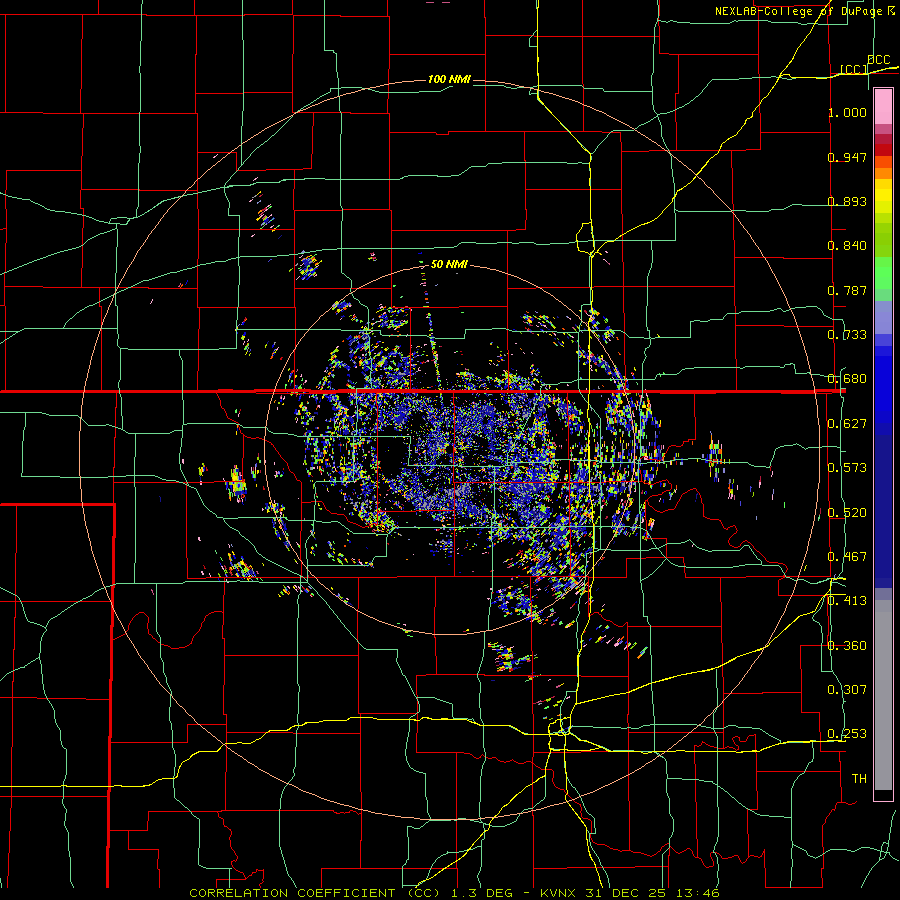The height and width of the screenshot is (900, 900).
Task: Click the 0.520 scale label
Action: [847, 513]
